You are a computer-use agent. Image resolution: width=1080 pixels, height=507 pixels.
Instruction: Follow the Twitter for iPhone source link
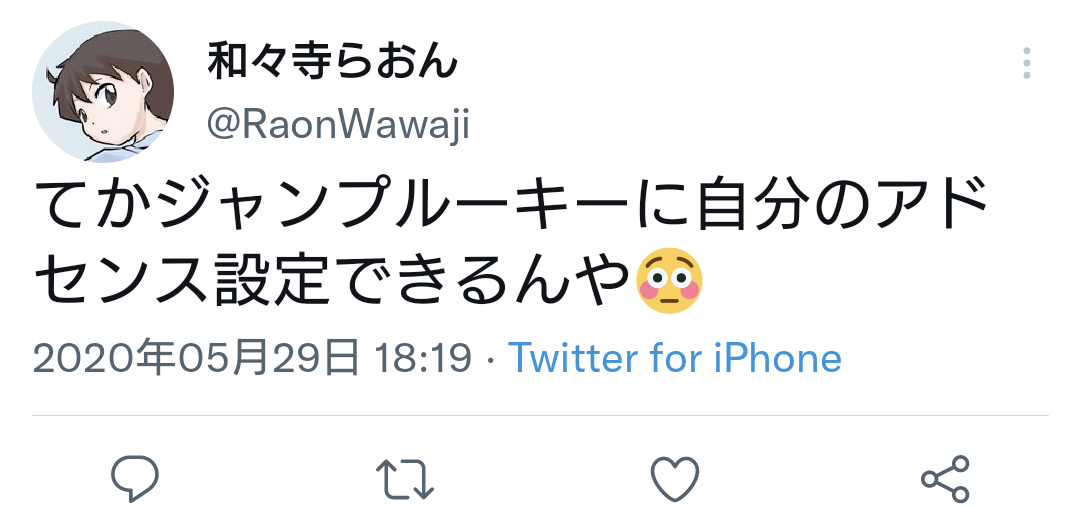pyautogui.click(x=675, y=358)
